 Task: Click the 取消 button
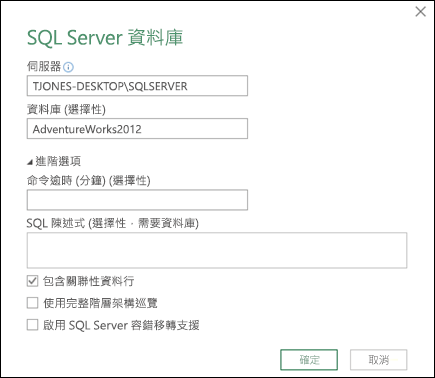pos(378,360)
